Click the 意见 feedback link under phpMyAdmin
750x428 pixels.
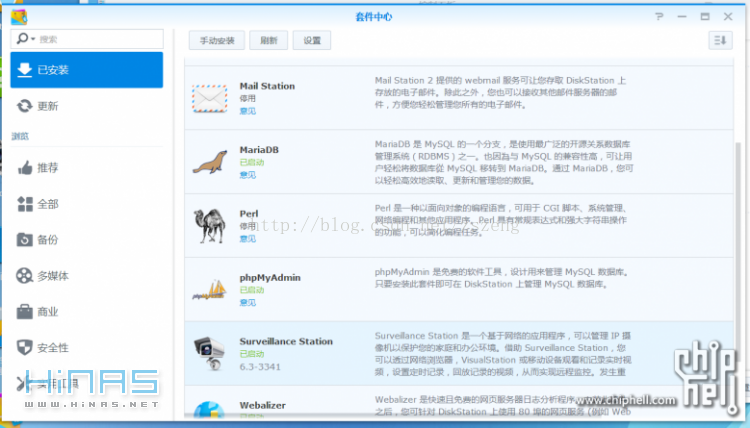247,303
